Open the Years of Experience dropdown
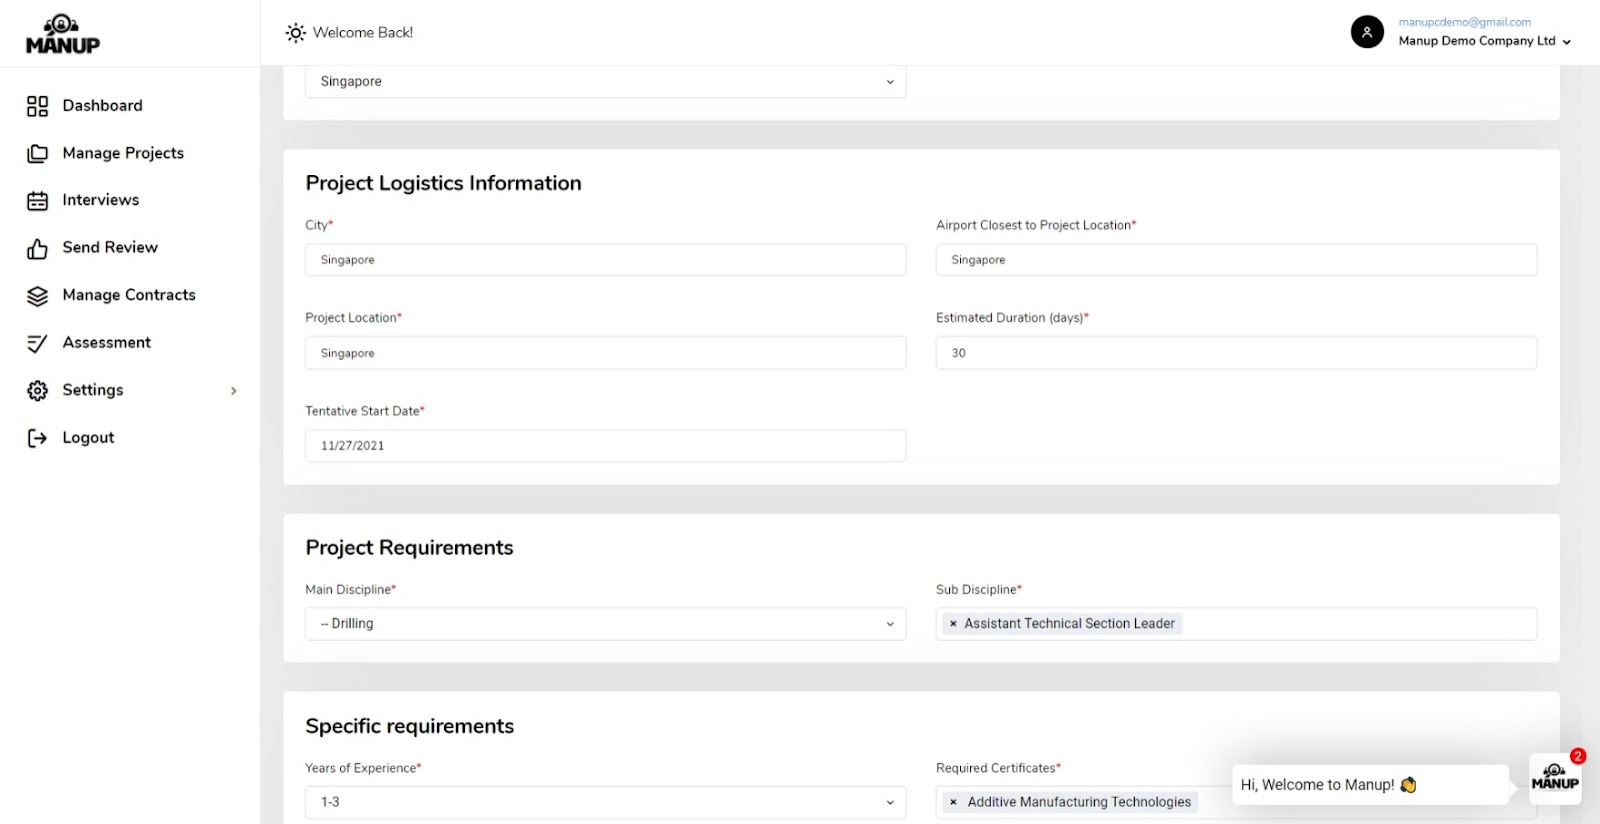The width and height of the screenshot is (1600, 824). [x=605, y=802]
